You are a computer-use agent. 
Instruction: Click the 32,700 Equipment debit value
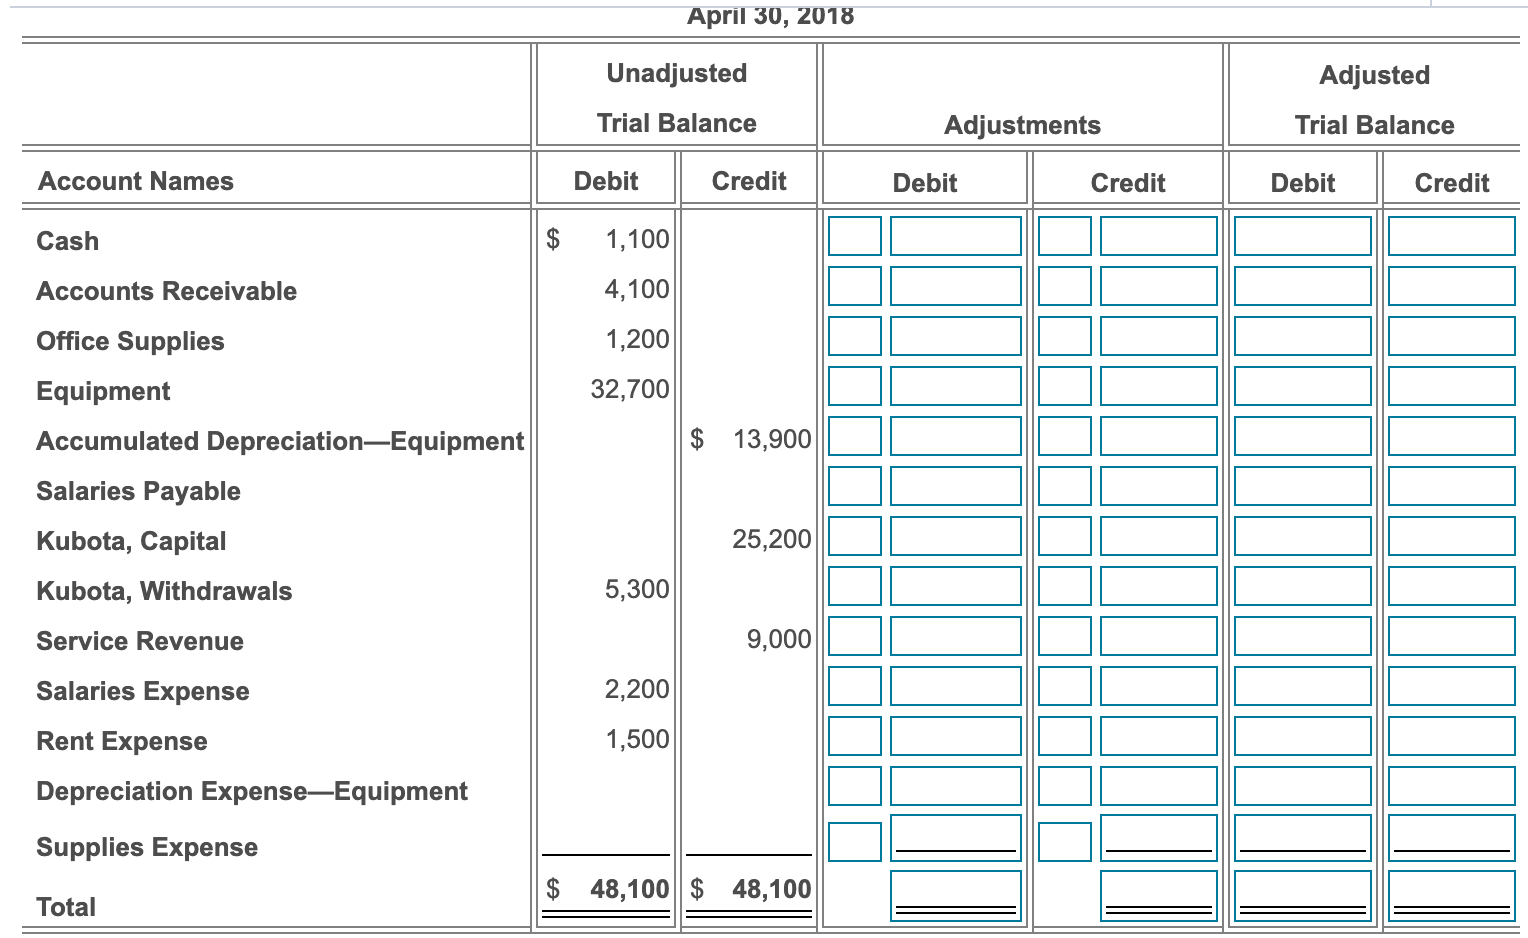click(x=630, y=389)
